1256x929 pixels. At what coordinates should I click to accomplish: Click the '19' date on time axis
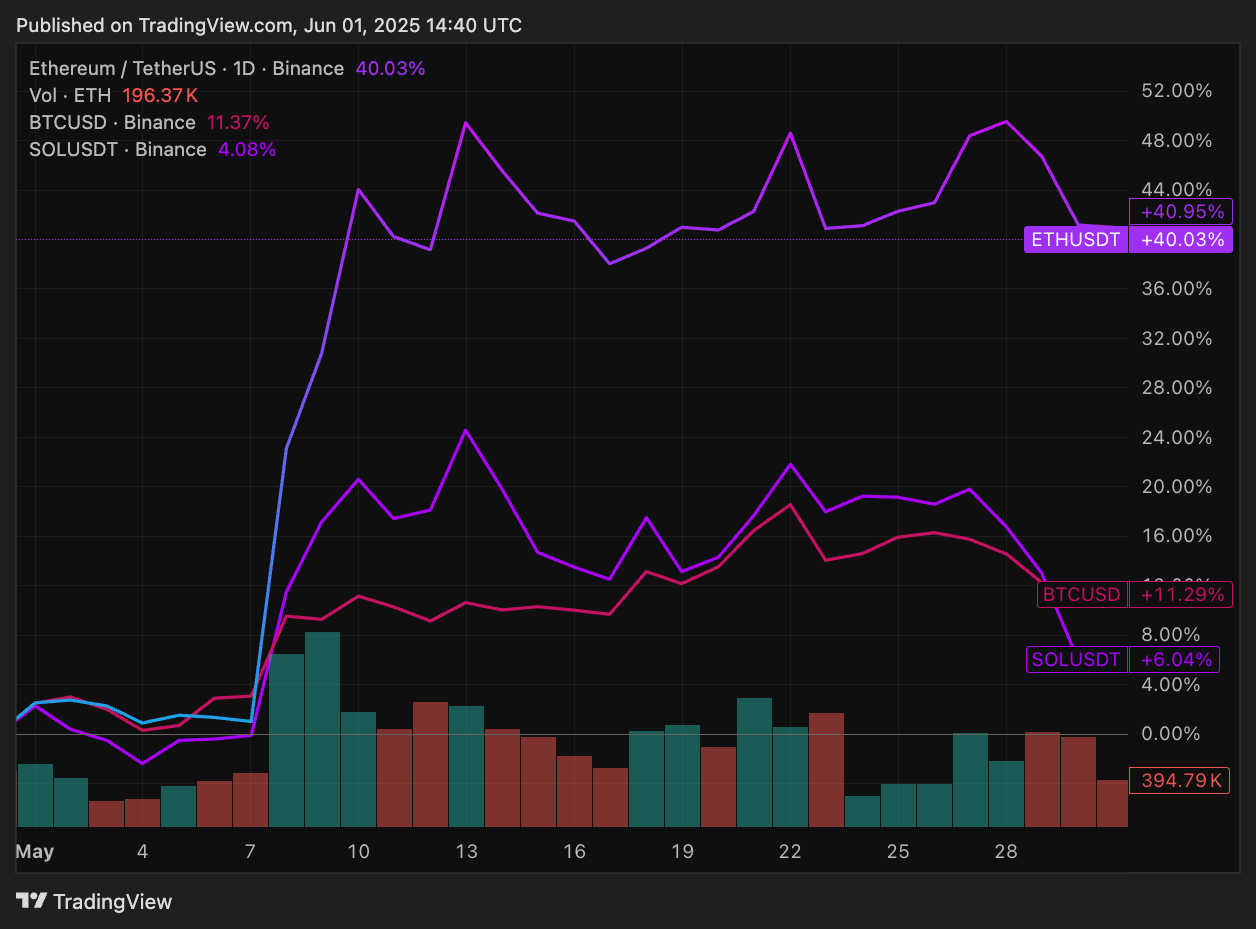click(x=682, y=852)
